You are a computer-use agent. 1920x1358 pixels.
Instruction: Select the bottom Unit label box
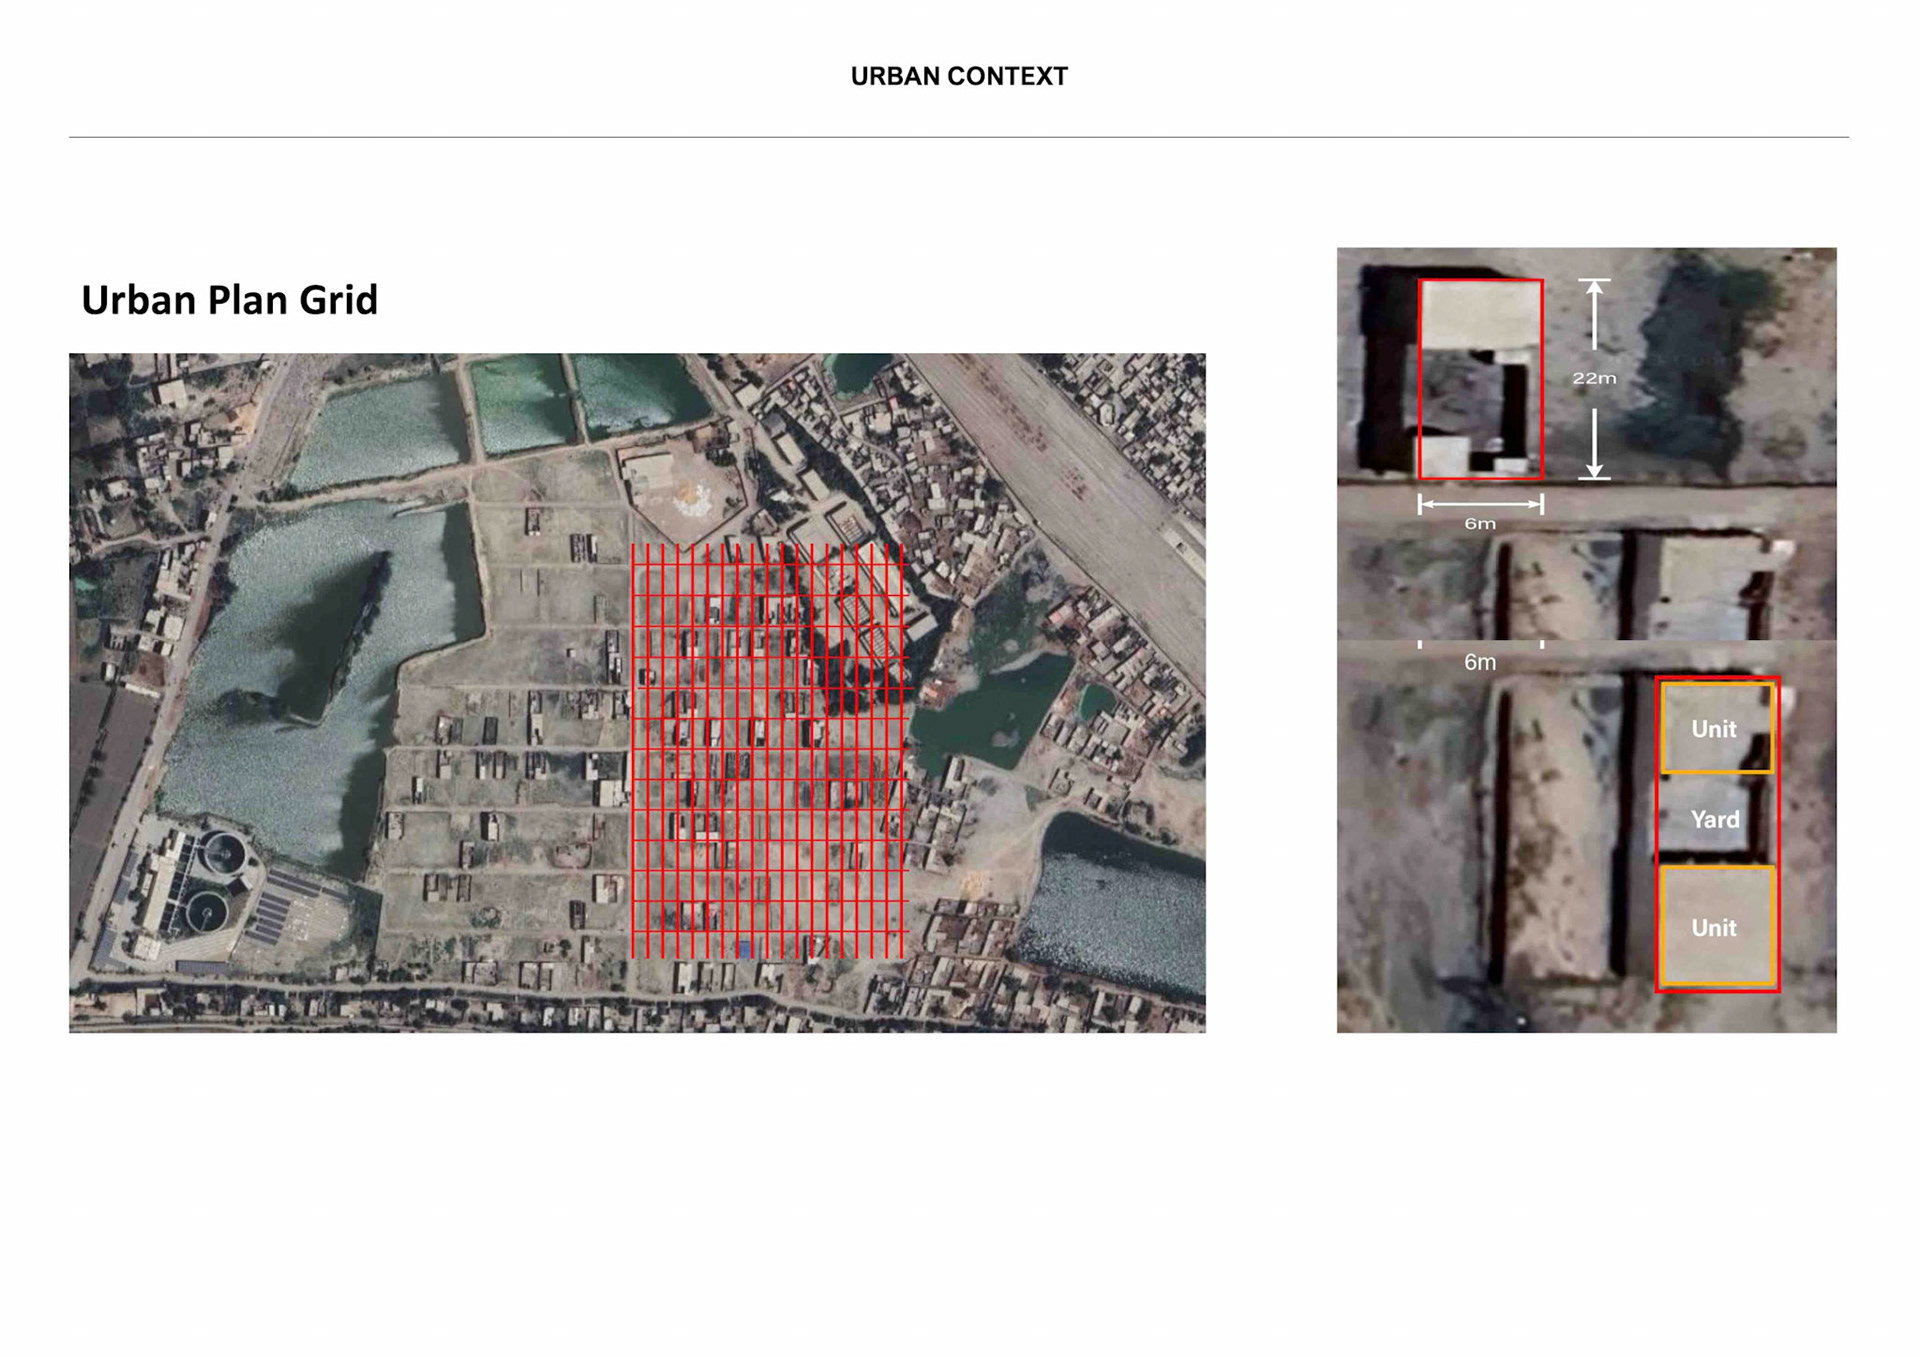tap(1715, 928)
